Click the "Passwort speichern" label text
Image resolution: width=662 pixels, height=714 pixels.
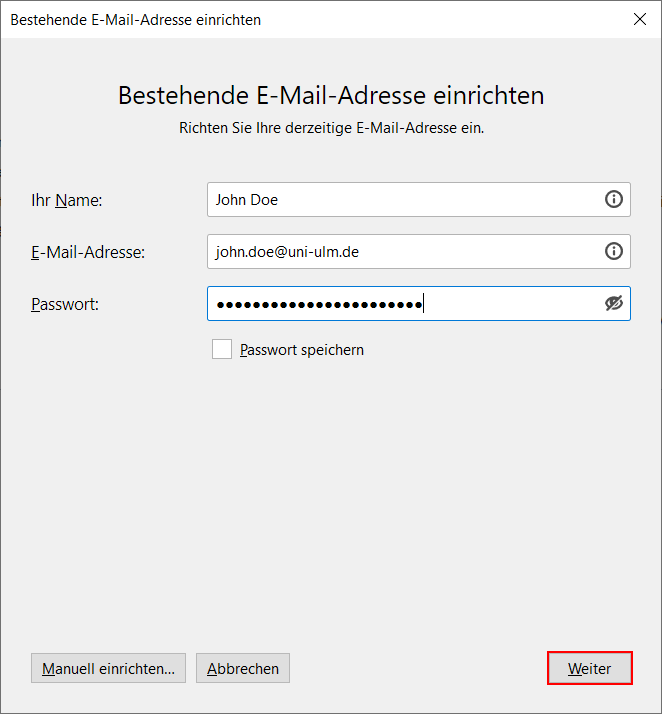(302, 350)
